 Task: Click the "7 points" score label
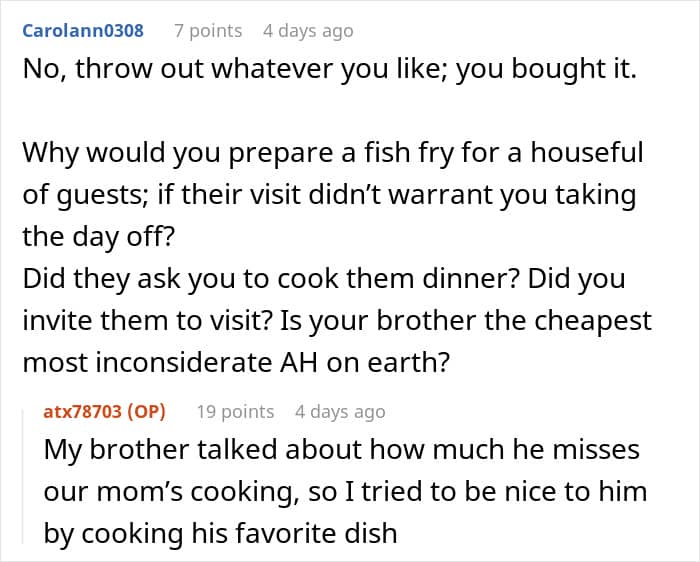coord(208,31)
